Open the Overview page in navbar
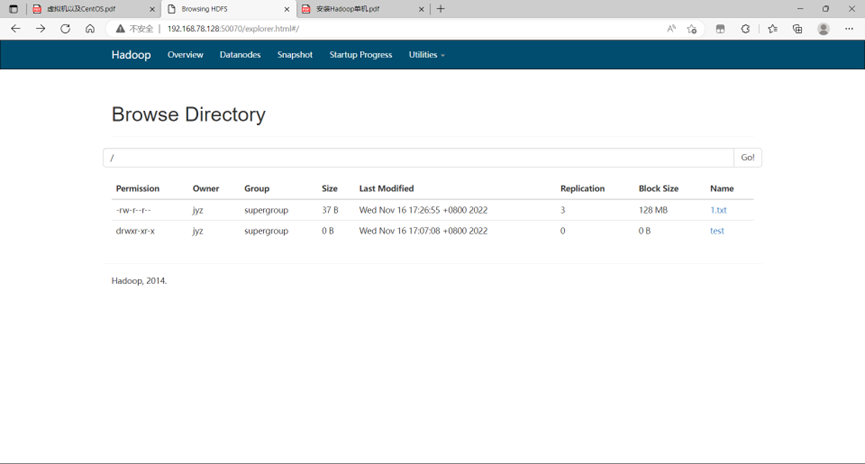Viewport: 865px width, 464px height. (185, 55)
